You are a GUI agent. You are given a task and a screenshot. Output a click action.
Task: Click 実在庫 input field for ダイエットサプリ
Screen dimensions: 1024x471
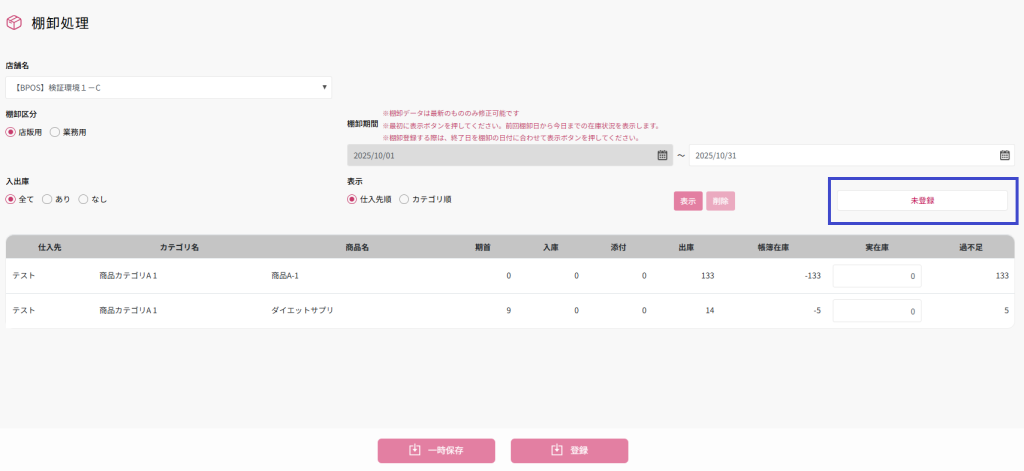[876, 311]
